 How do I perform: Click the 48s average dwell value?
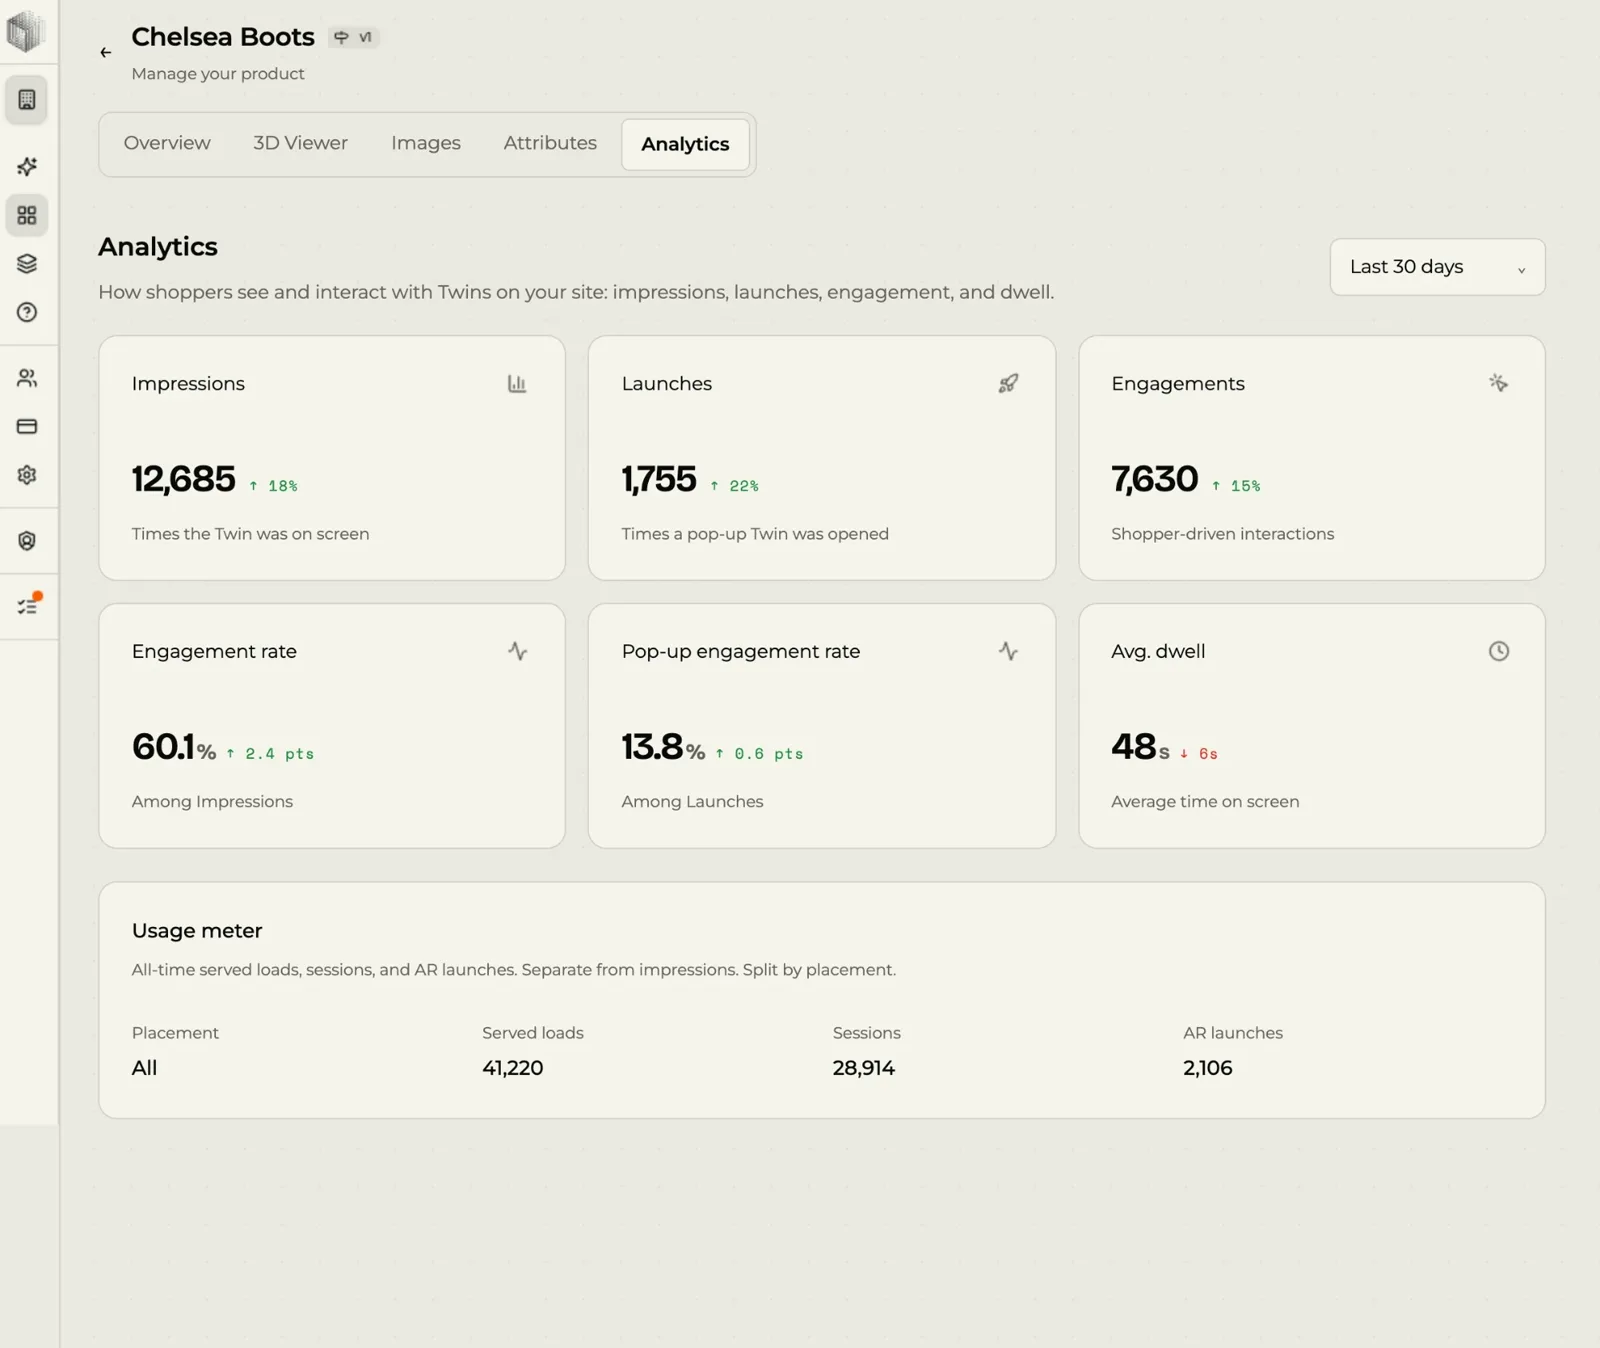(x=1140, y=747)
